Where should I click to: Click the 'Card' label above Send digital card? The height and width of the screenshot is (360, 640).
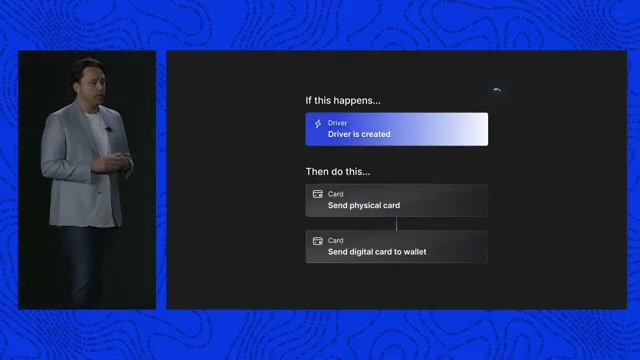coord(336,240)
